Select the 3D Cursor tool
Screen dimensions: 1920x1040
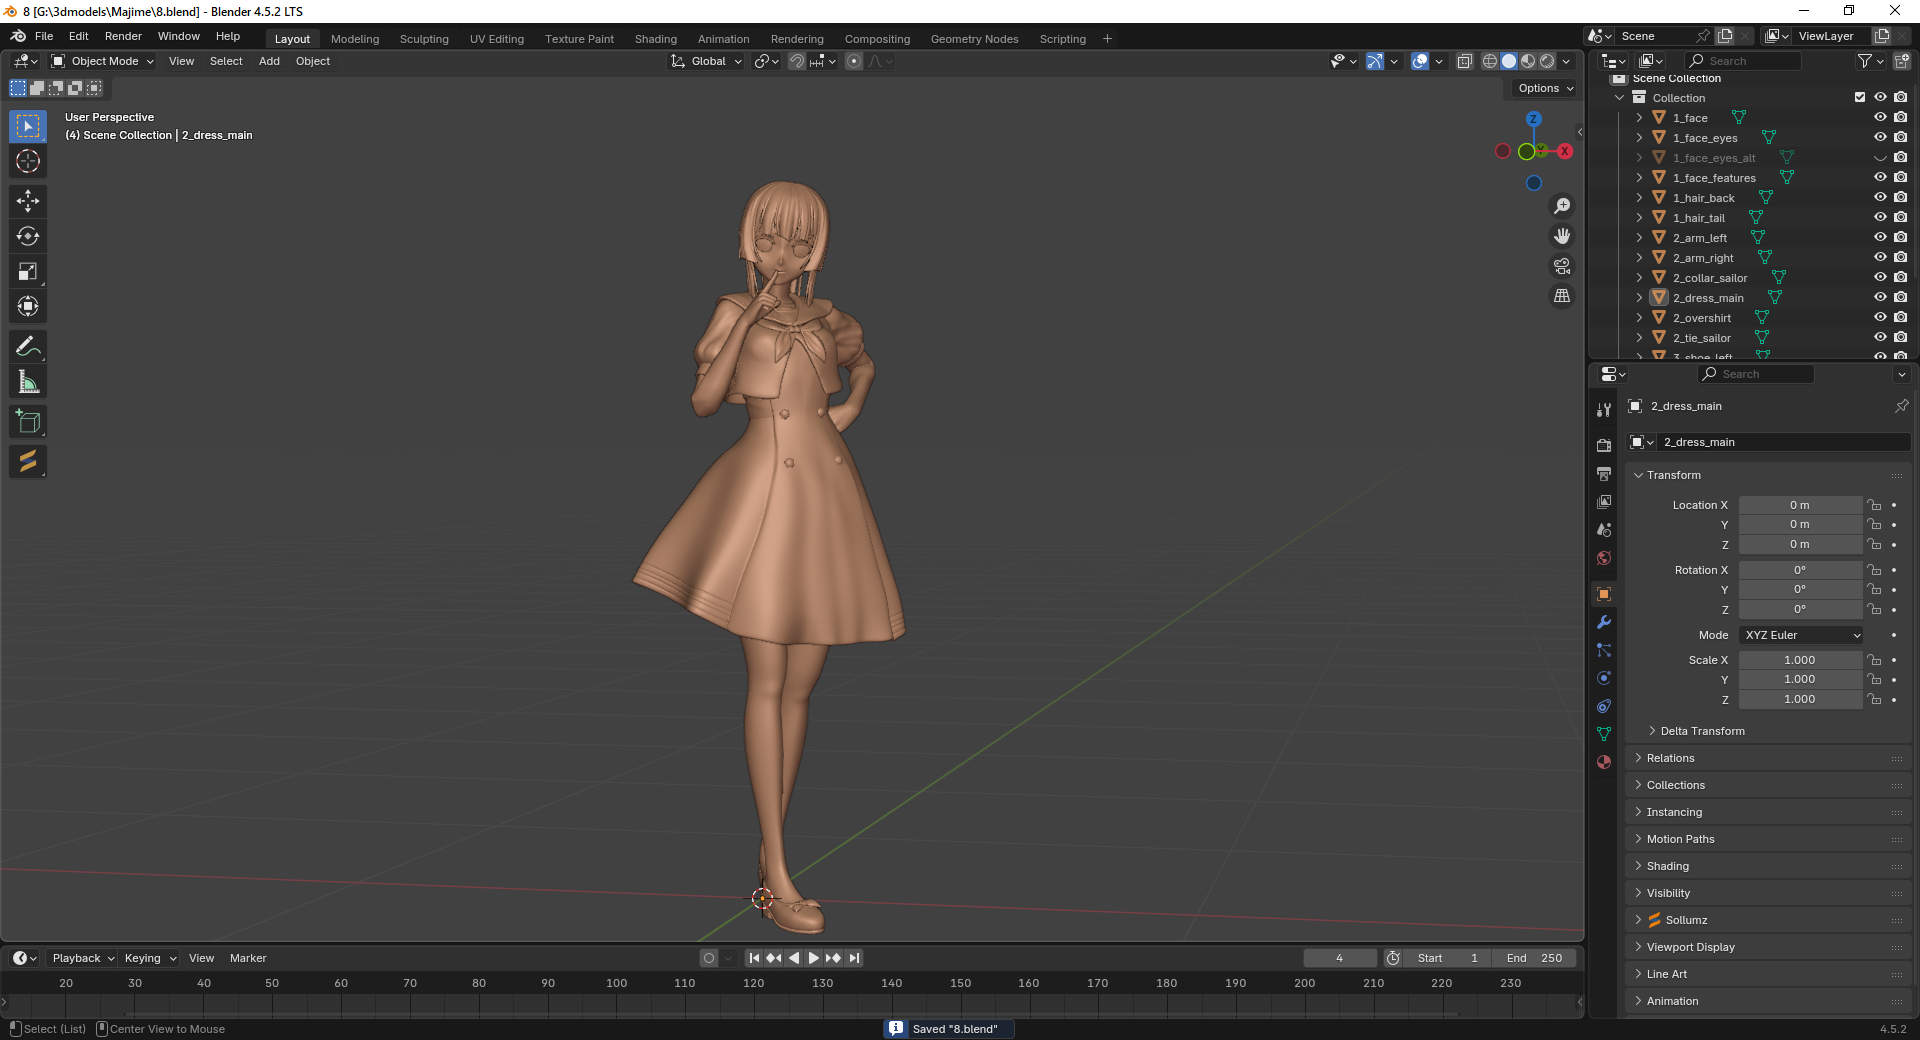point(28,161)
